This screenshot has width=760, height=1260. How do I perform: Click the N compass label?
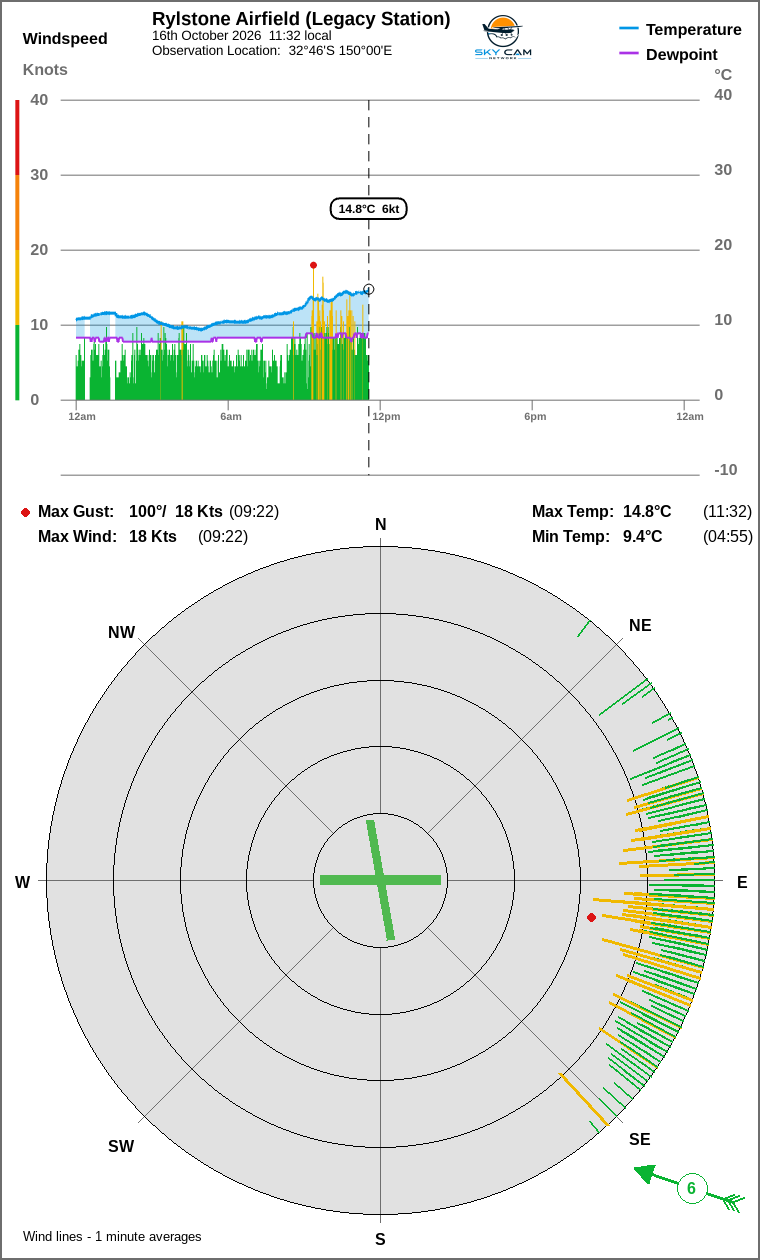point(380,525)
